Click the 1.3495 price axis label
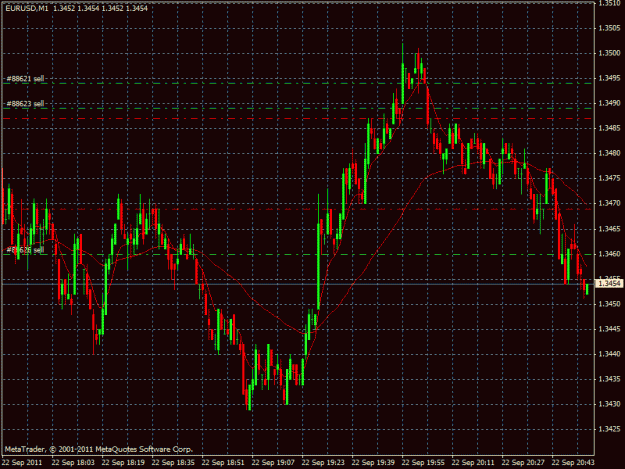 (609, 78)
